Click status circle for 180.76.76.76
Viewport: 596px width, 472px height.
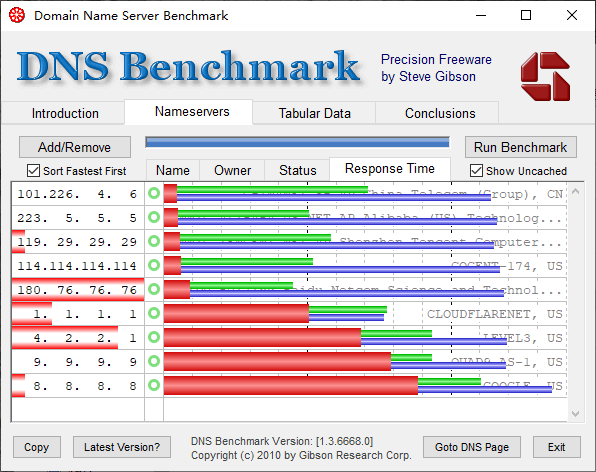154,289
